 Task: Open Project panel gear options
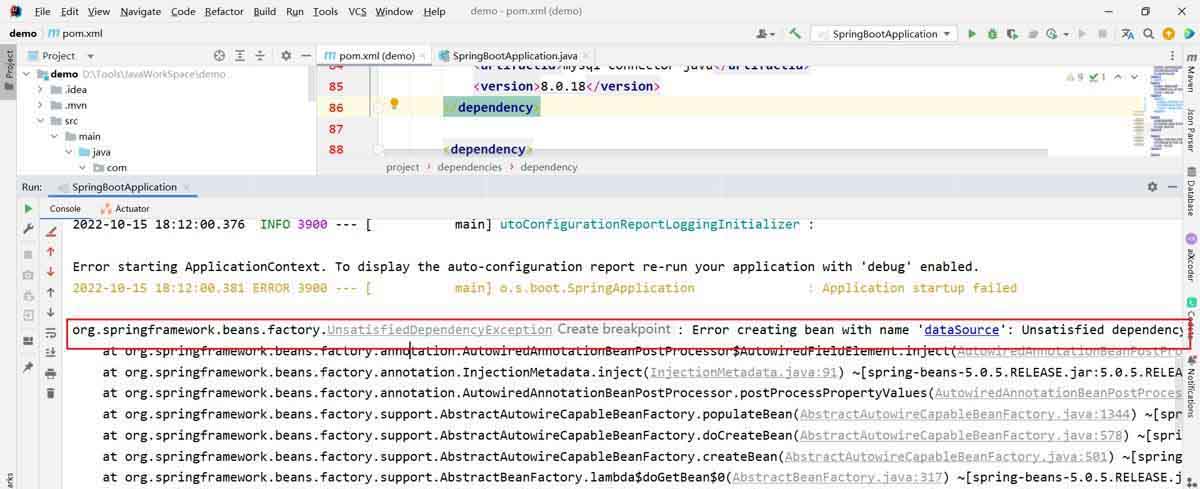pos(286,56)
